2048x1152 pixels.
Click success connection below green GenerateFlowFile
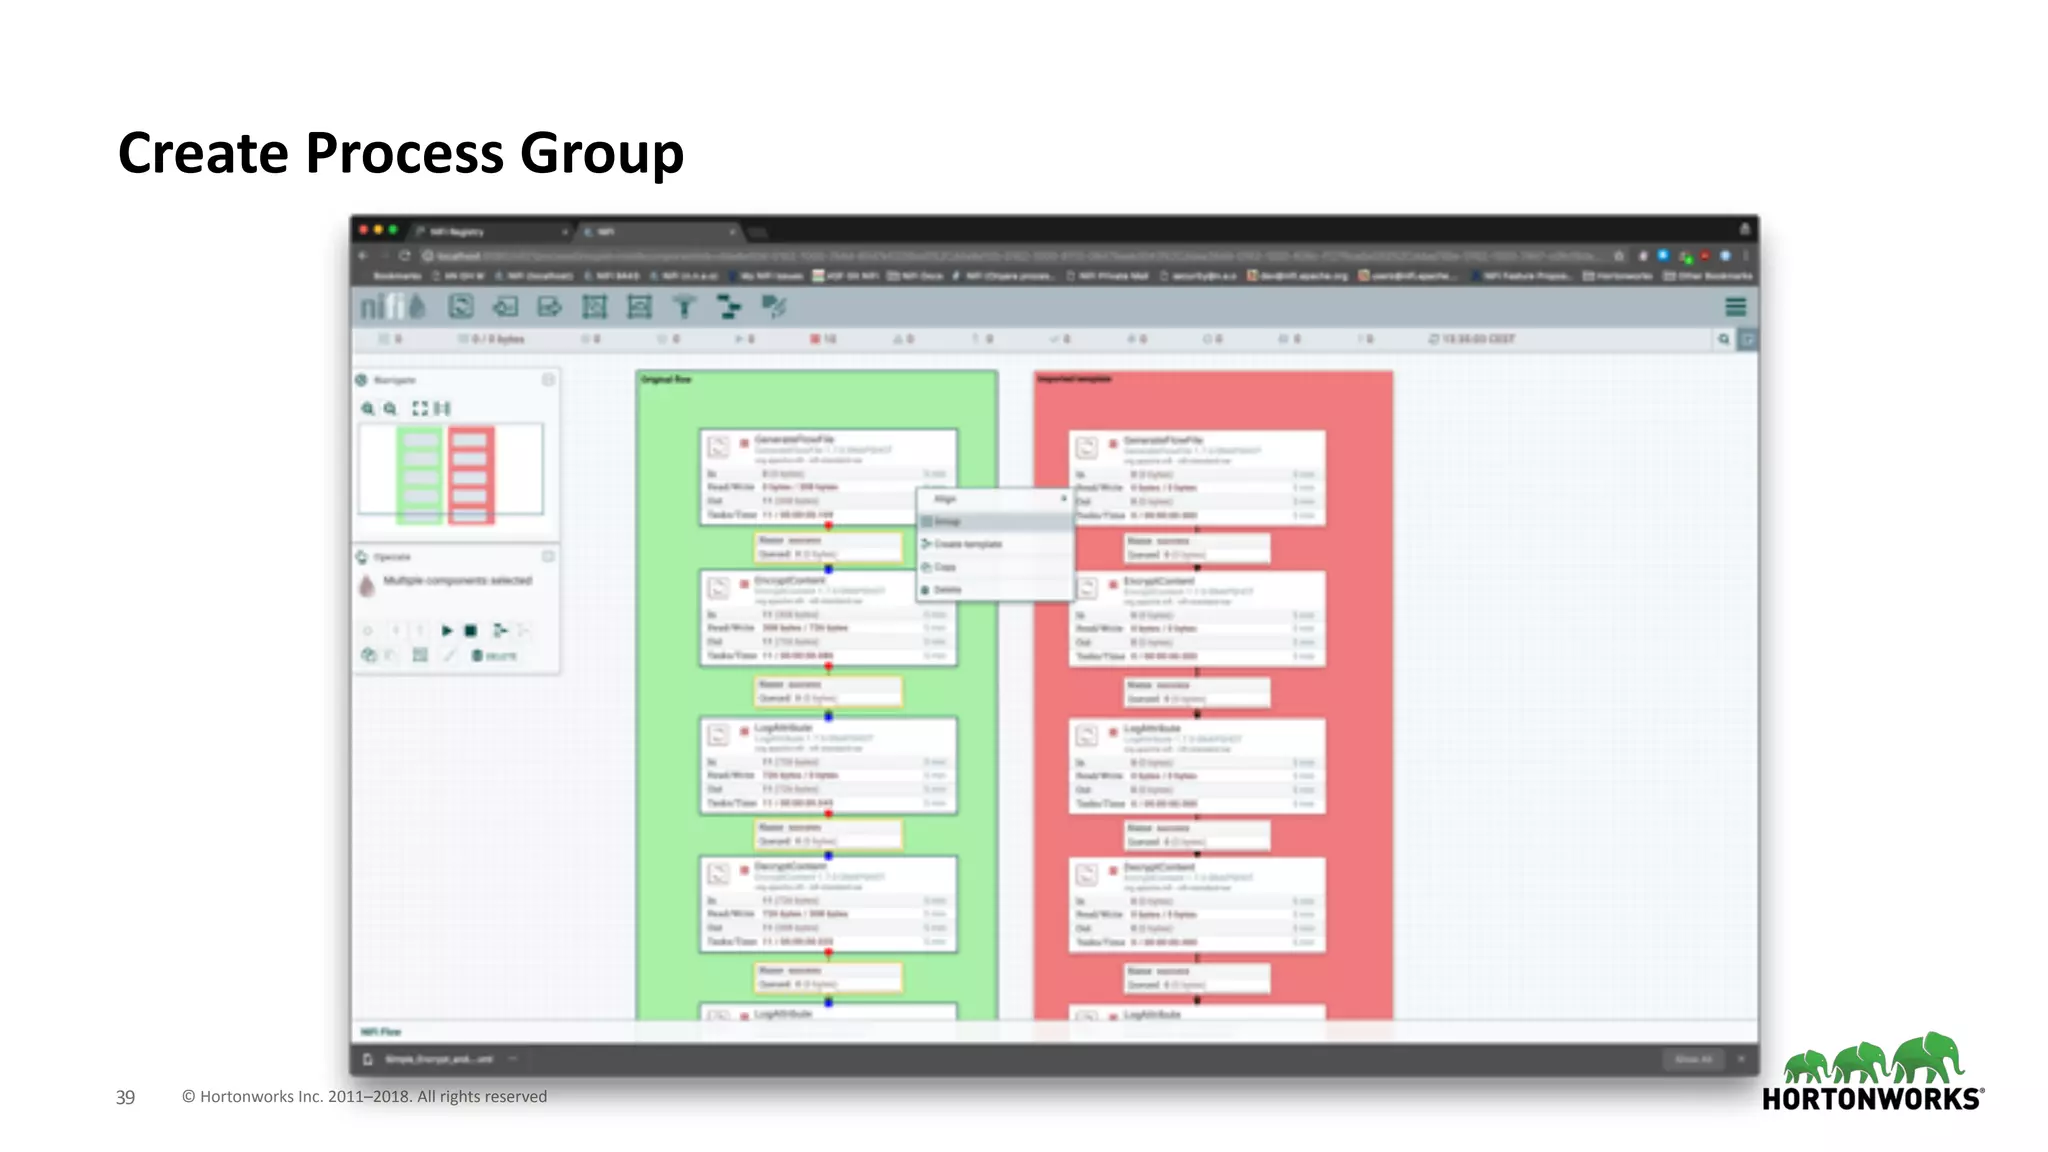tap(828, 547)
